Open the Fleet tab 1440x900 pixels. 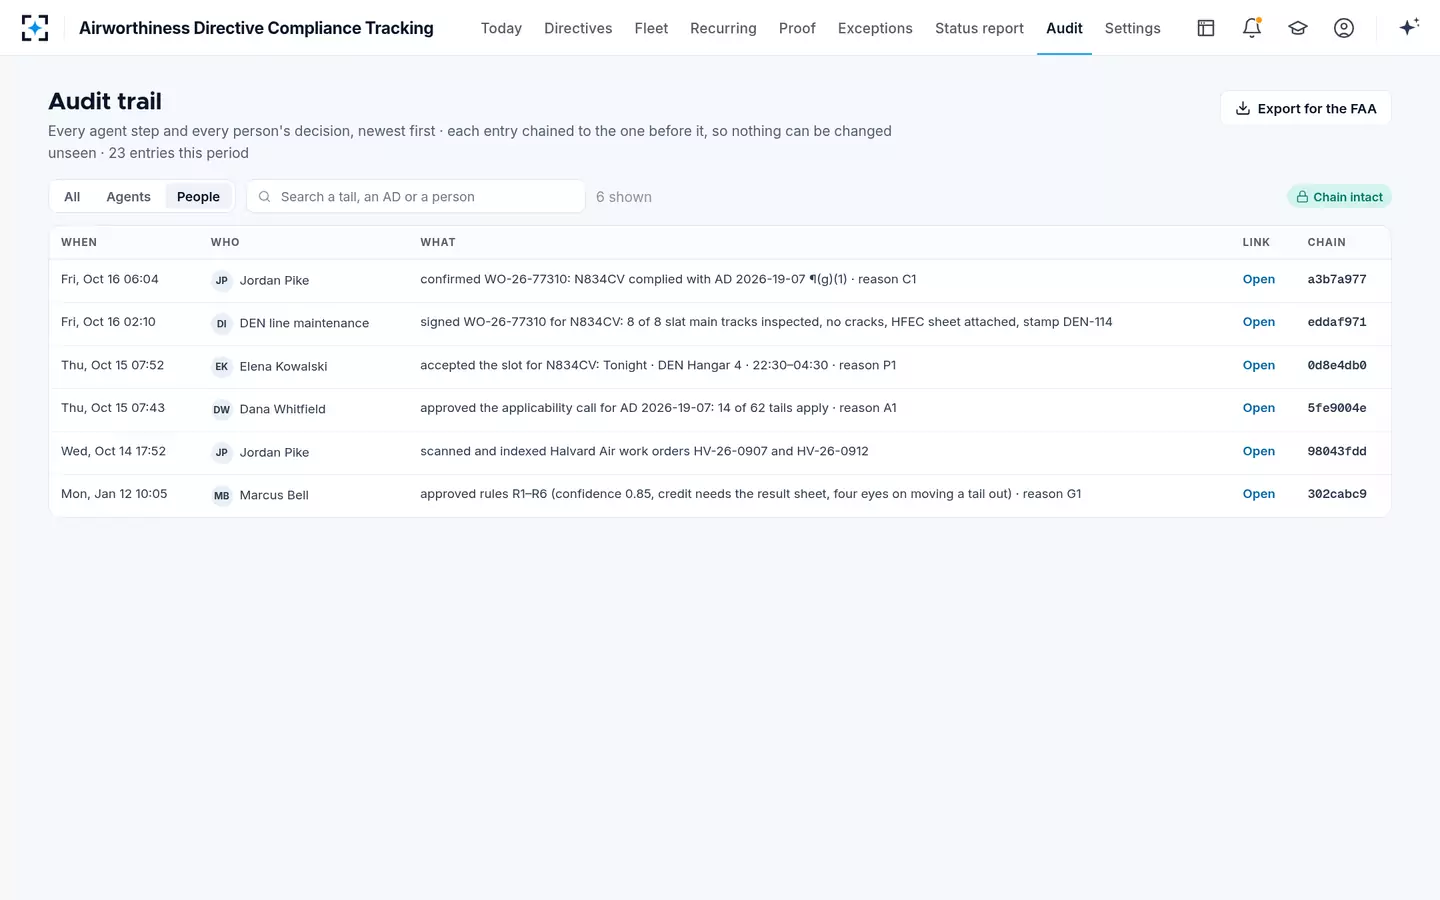coord(651,28)
